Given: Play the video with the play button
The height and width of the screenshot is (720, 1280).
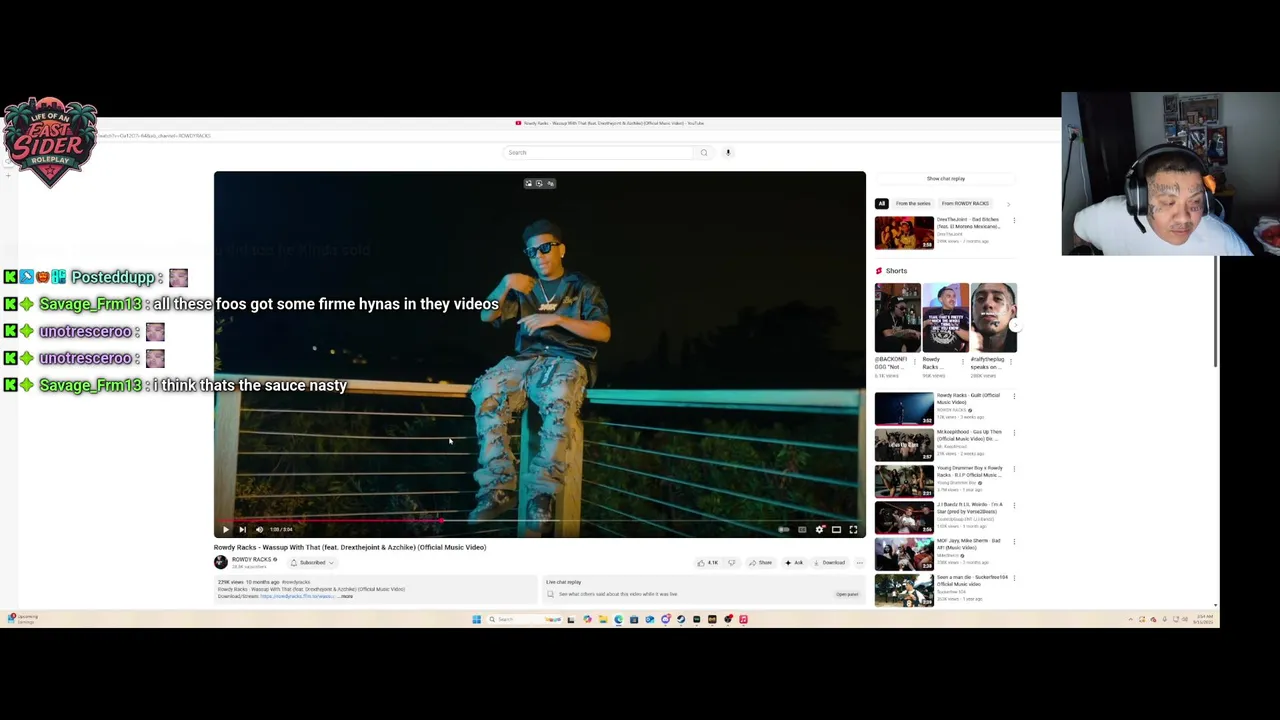Looking at the screenshot, I should click(x=225, y=530).
